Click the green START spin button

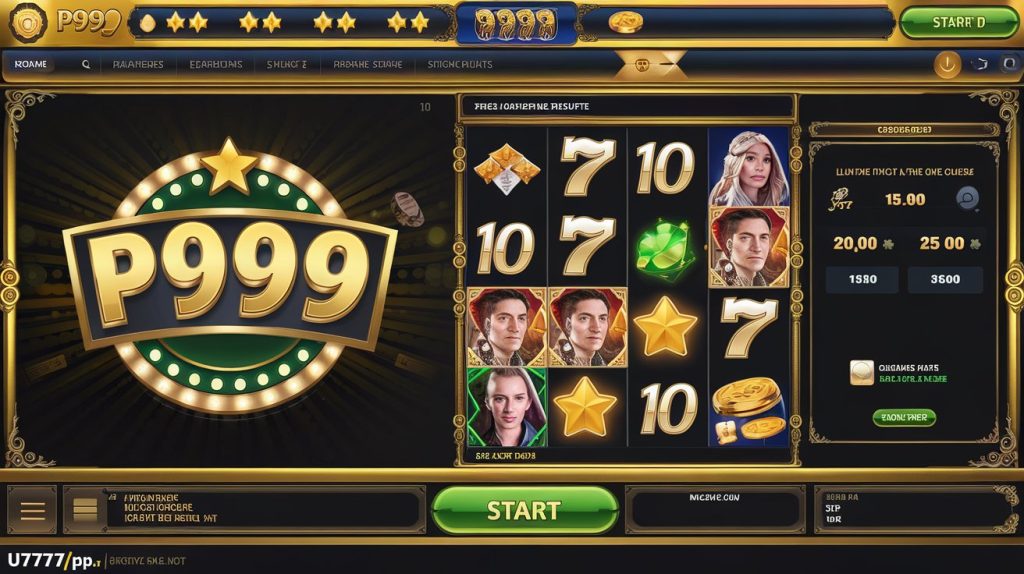click(x=524, y=510)
